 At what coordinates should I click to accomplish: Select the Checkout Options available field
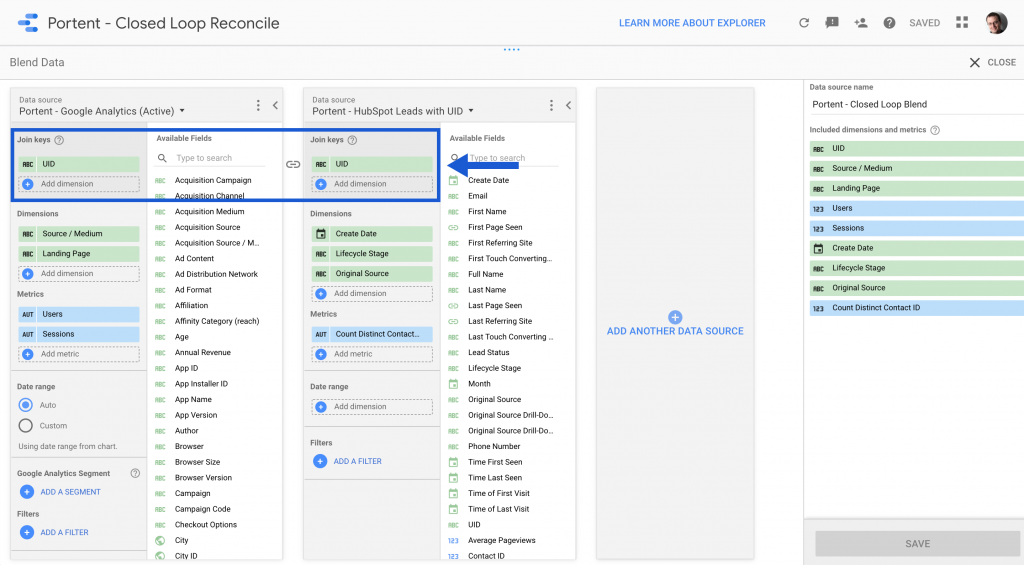click(x=206, y=525)
